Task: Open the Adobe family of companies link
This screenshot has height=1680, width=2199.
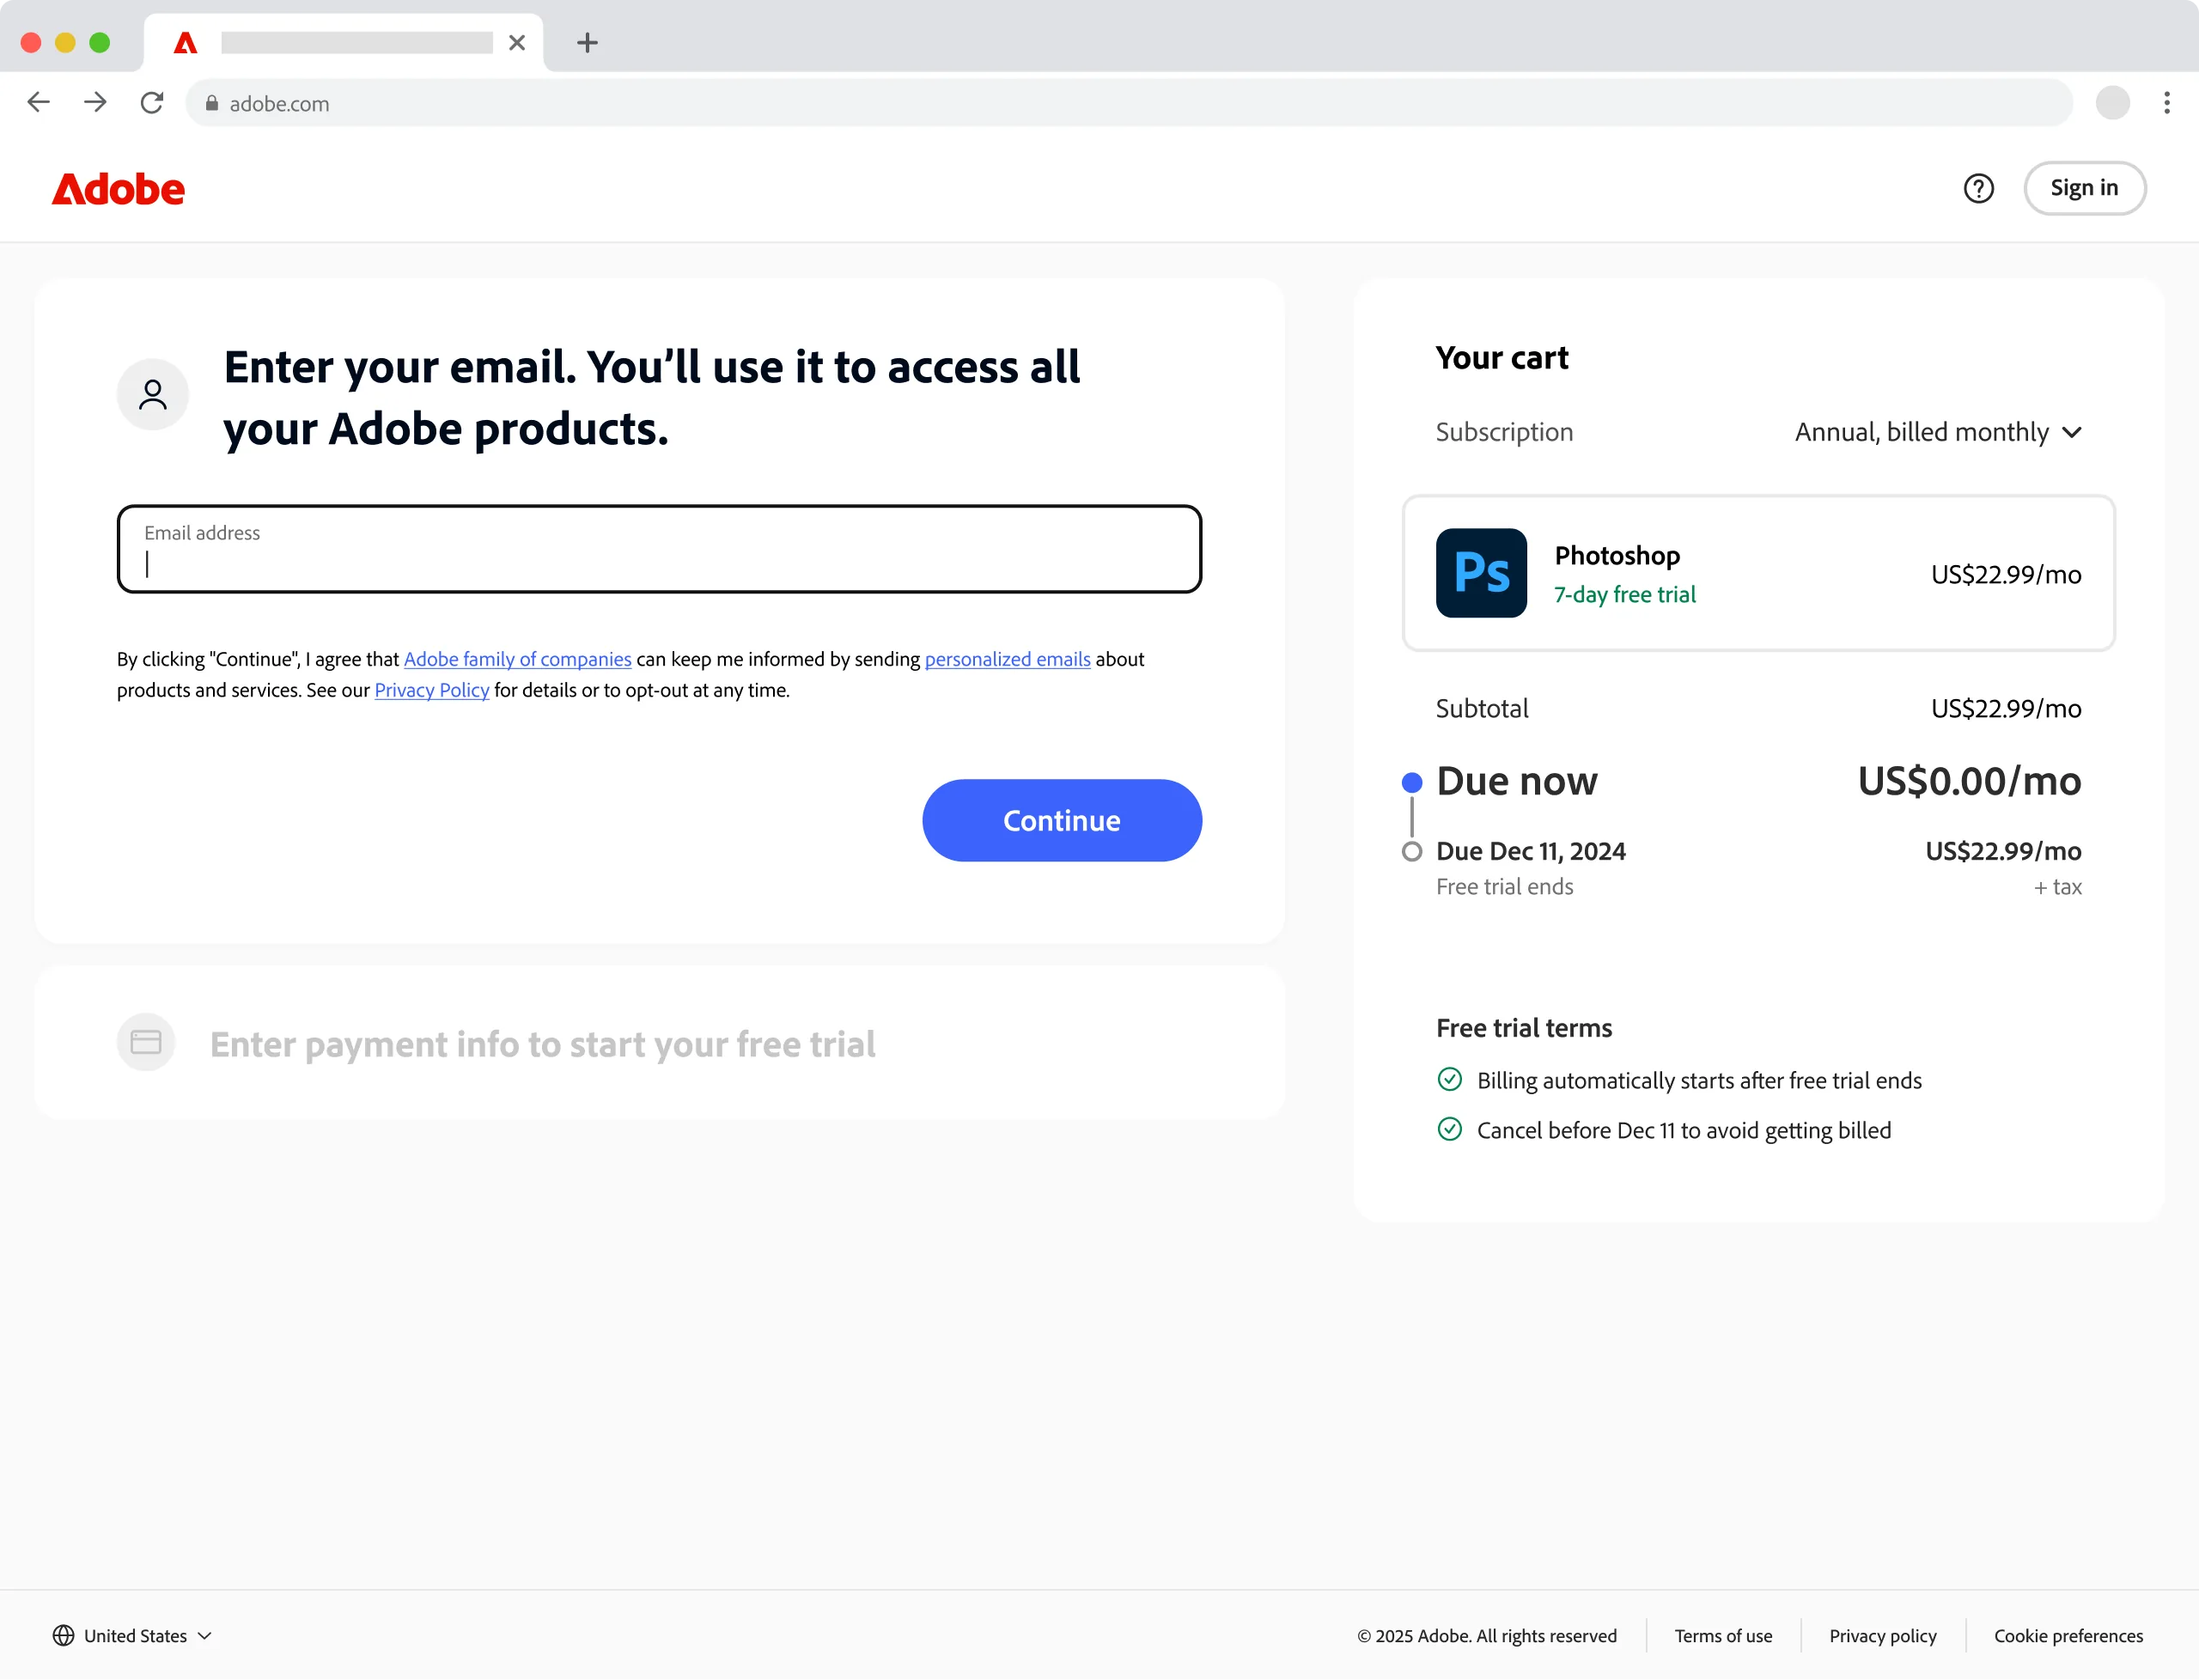Action: (517, 659)
